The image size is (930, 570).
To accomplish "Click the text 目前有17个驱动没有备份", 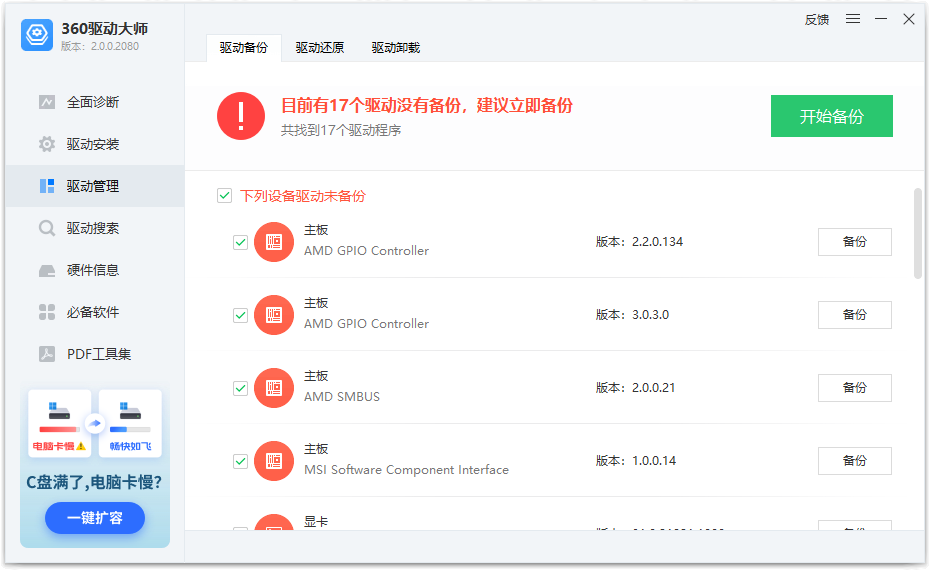I will tap(371, 106).
